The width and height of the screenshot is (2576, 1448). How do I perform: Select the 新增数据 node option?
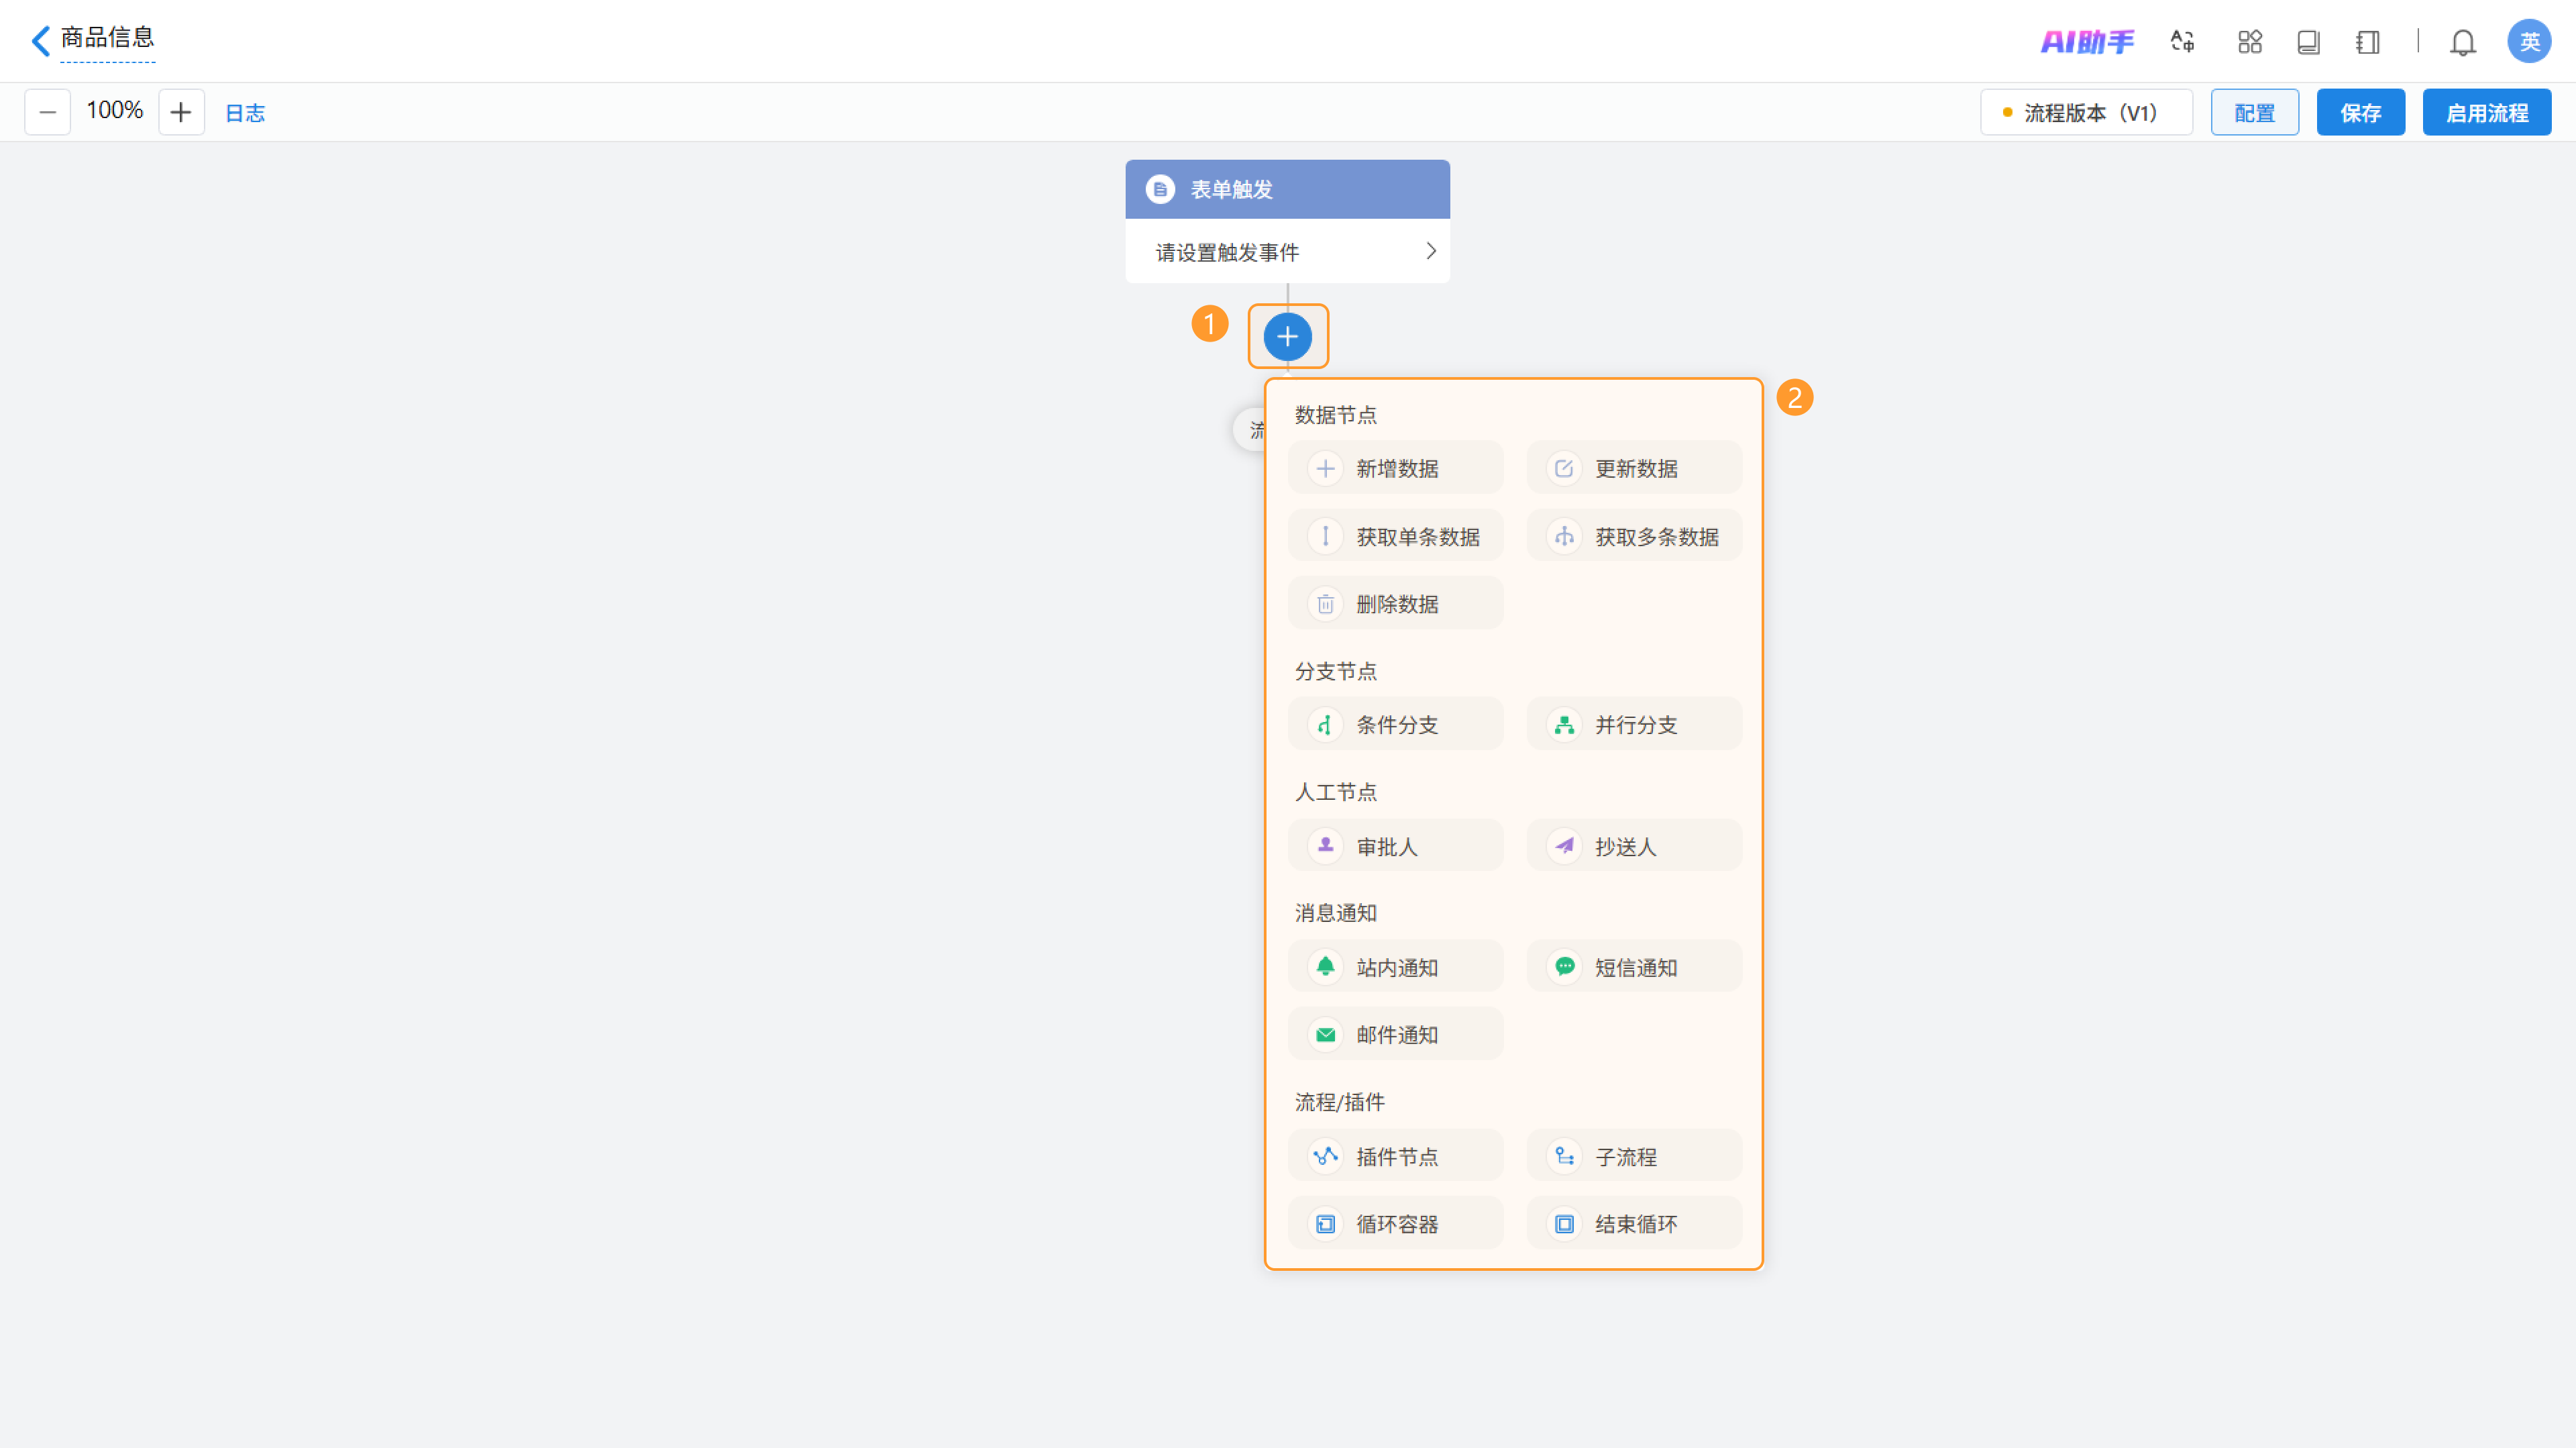coord(1395,468)
